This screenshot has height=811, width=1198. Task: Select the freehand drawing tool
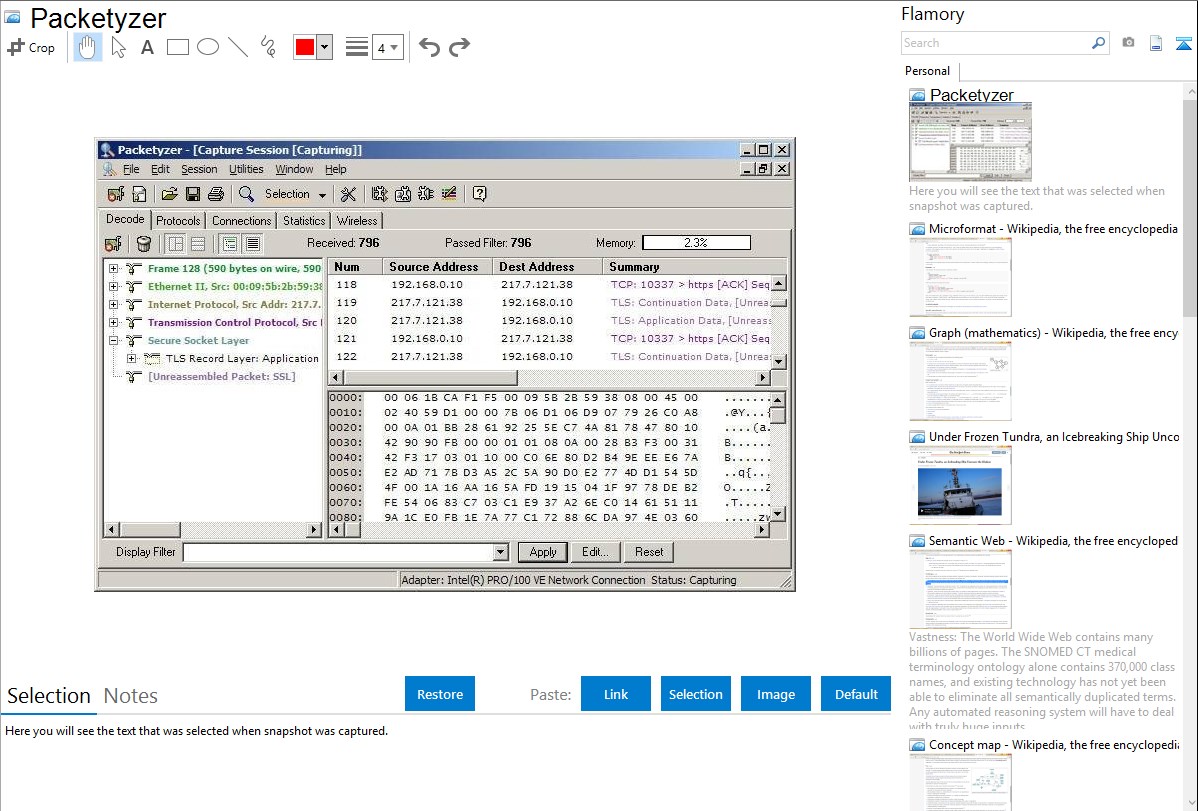[268, 47]
